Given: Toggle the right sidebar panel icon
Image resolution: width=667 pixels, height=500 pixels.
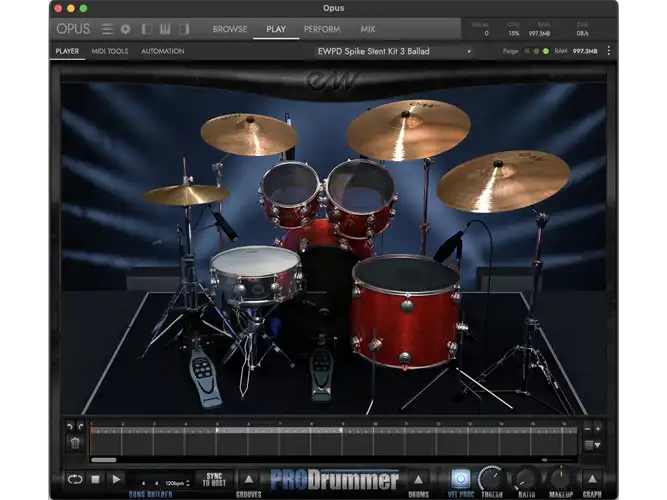Looking at the screenshot, I should click(x=184, y=29).
